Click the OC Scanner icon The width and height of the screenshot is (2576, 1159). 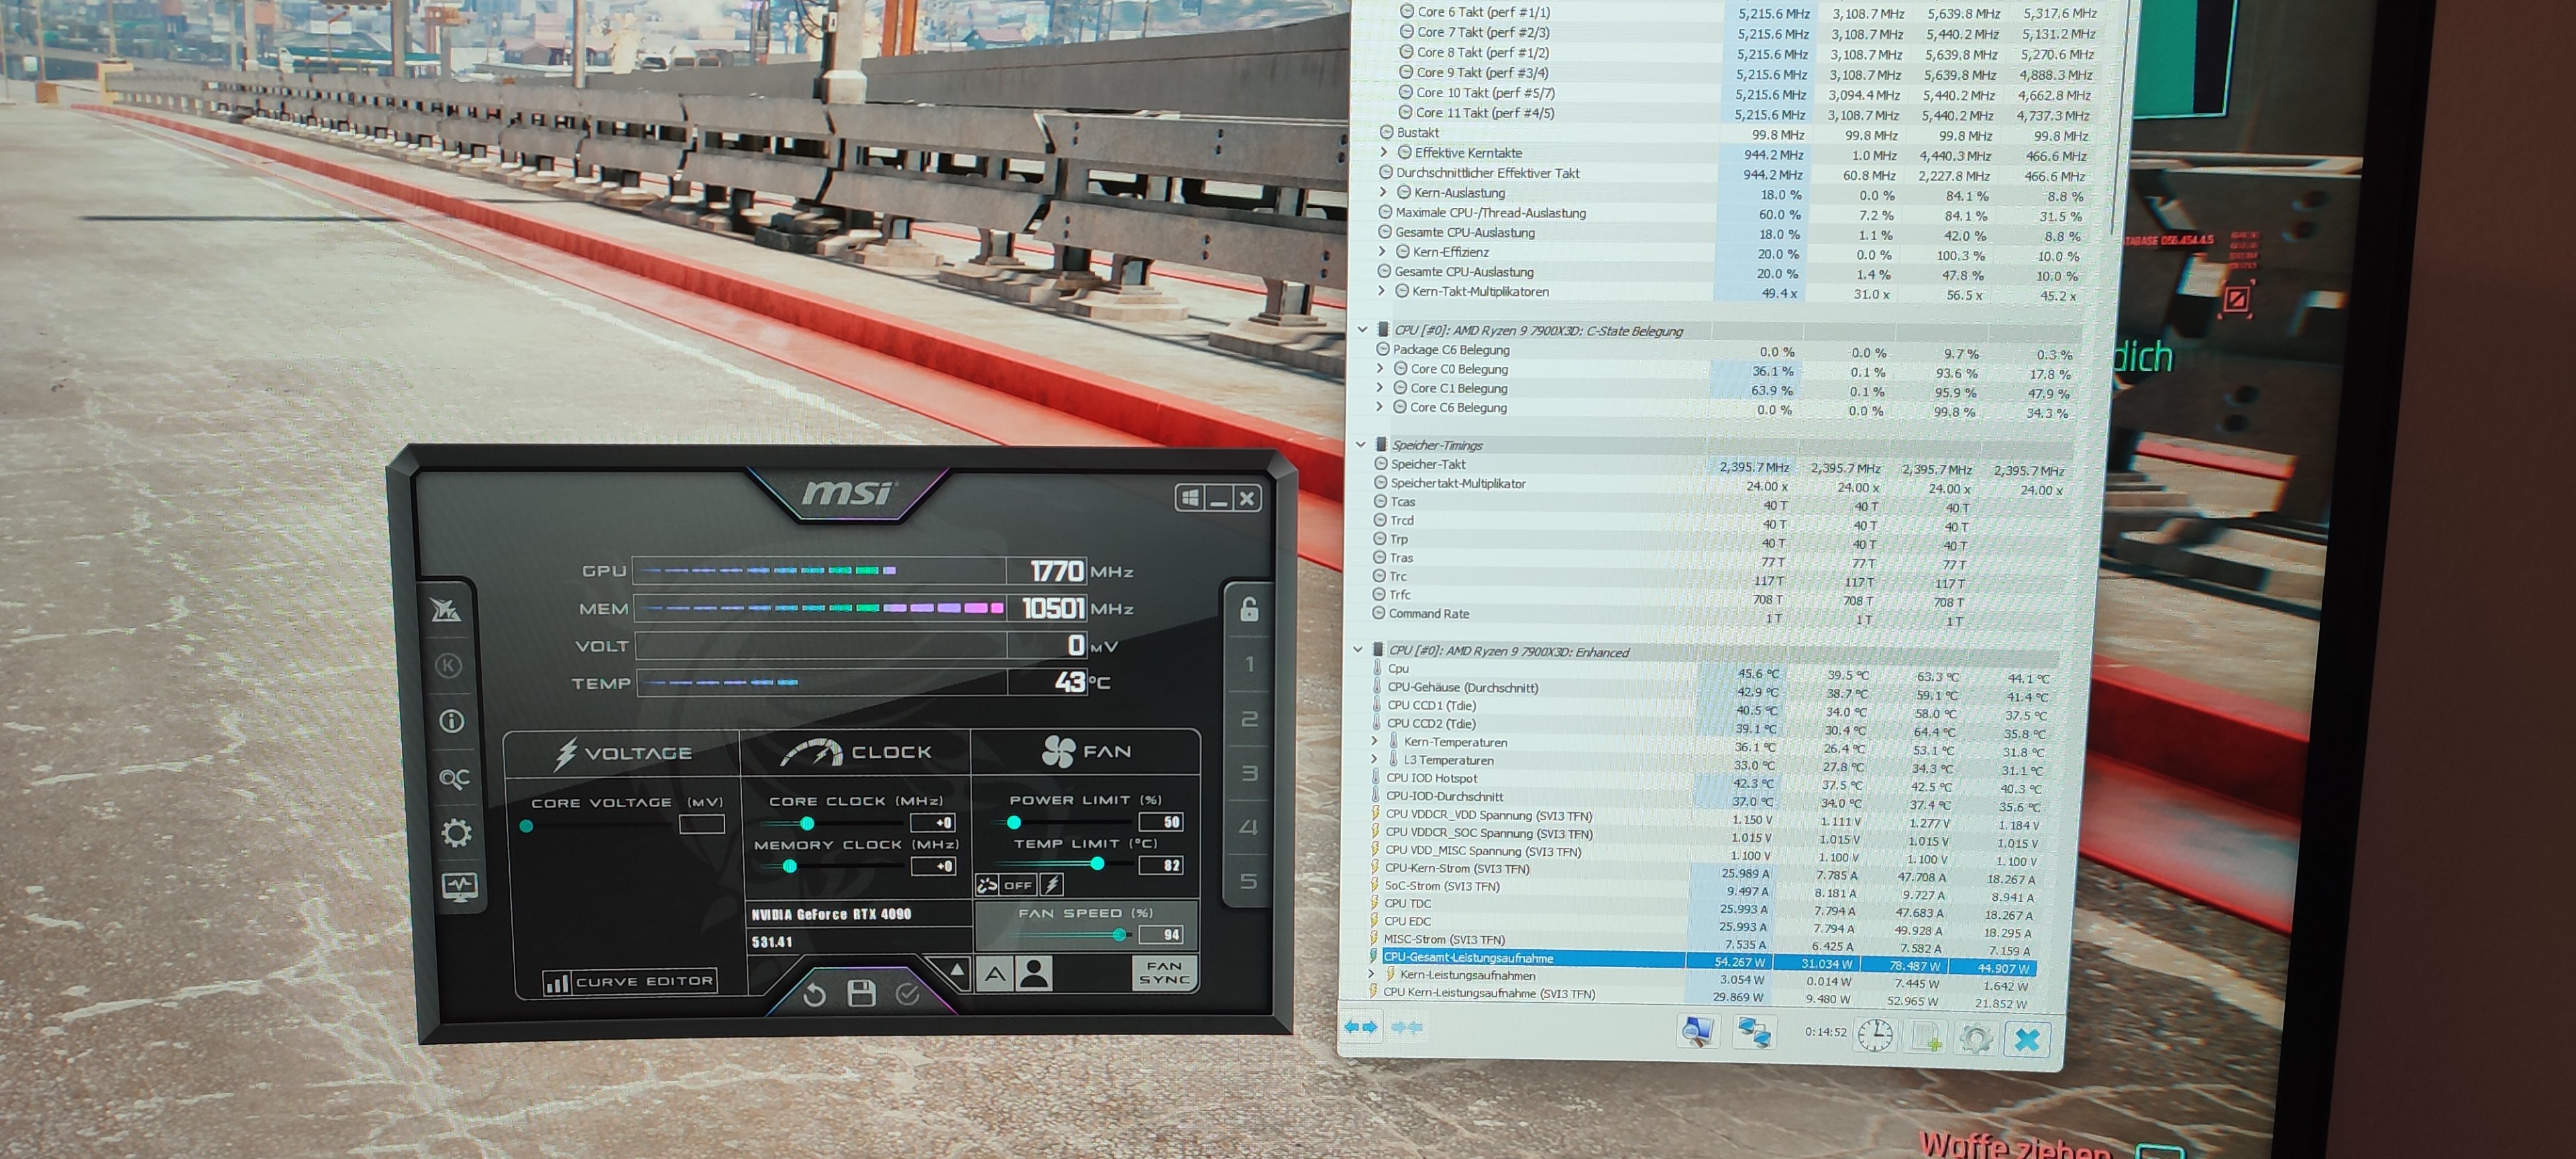coord(454,778)
